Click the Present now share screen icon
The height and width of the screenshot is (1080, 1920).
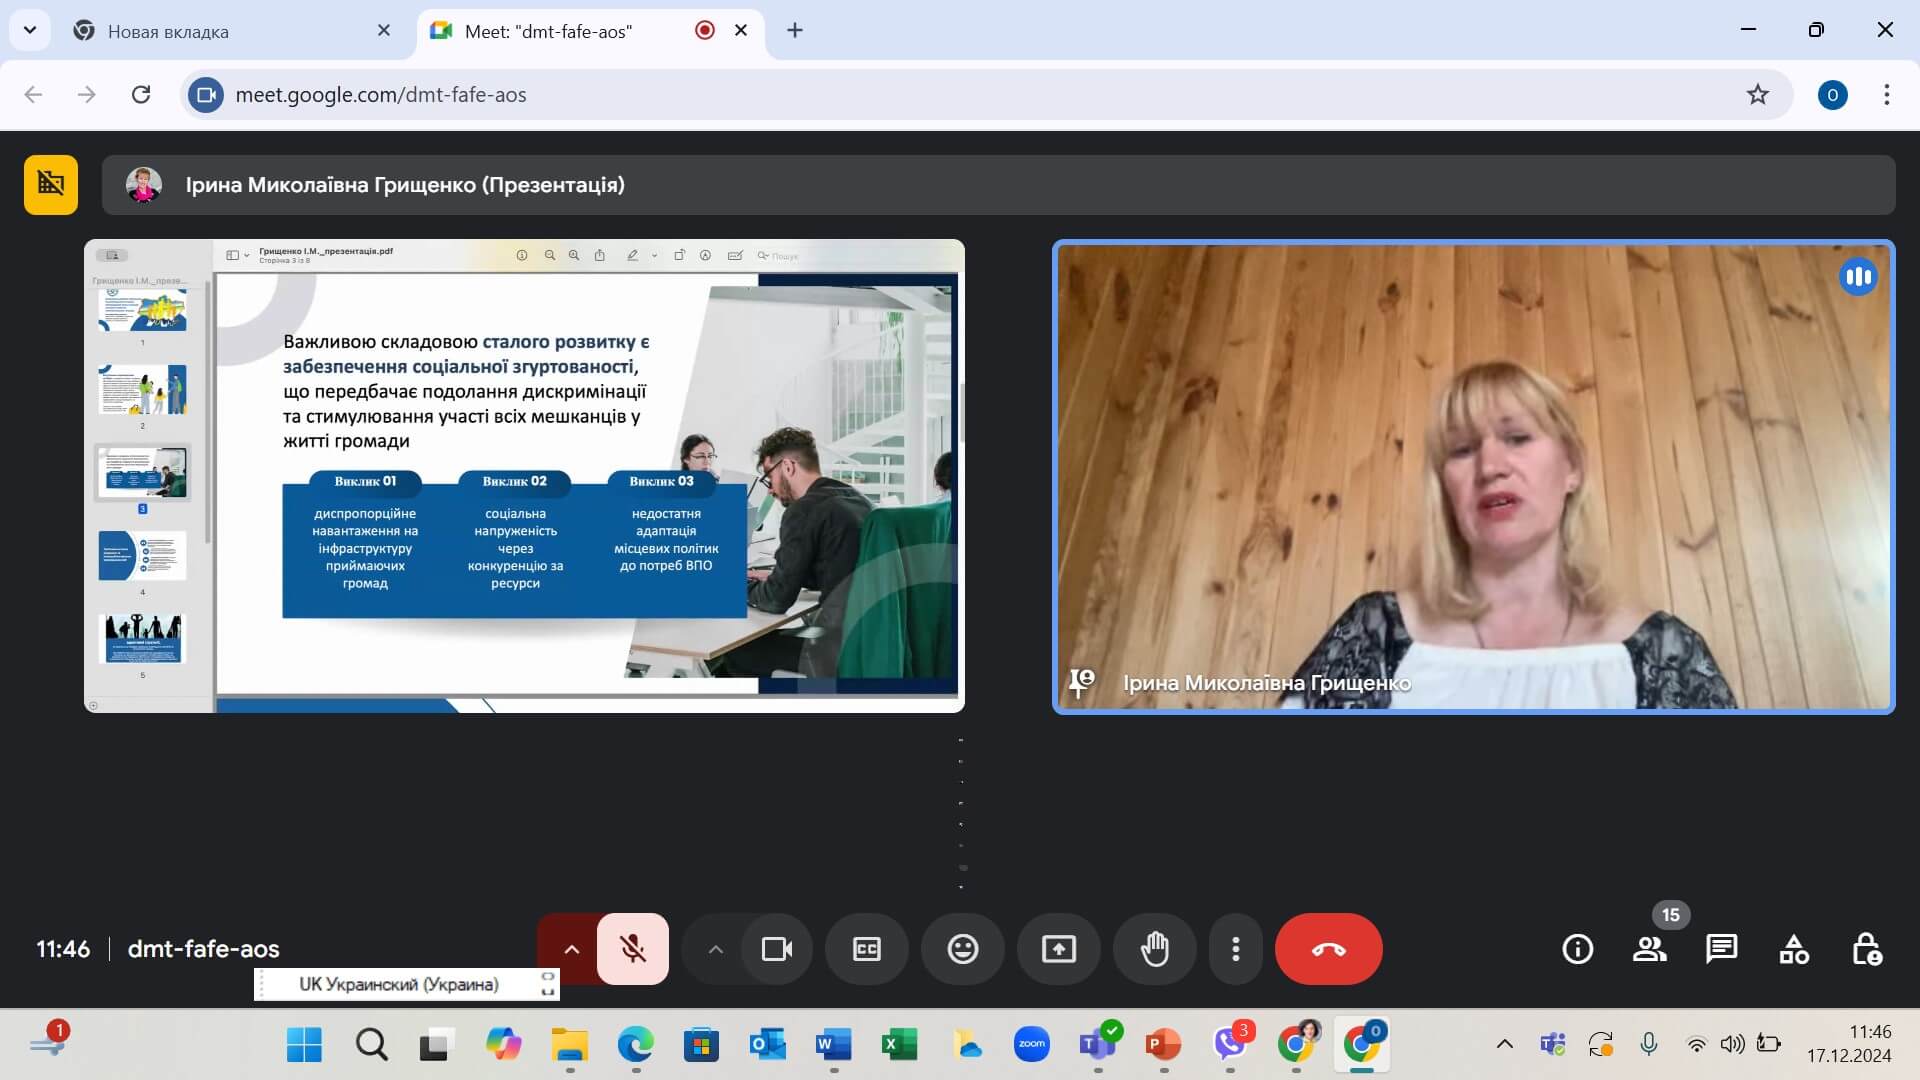[x=1058, y=949]
